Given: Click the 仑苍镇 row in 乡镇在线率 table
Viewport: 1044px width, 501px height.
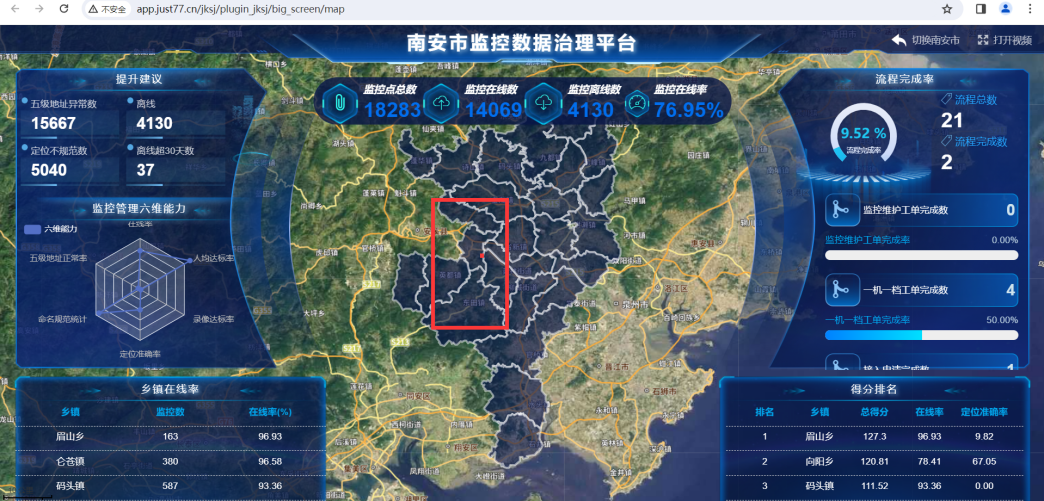Looking at the screenshot, I should point(170,462).
